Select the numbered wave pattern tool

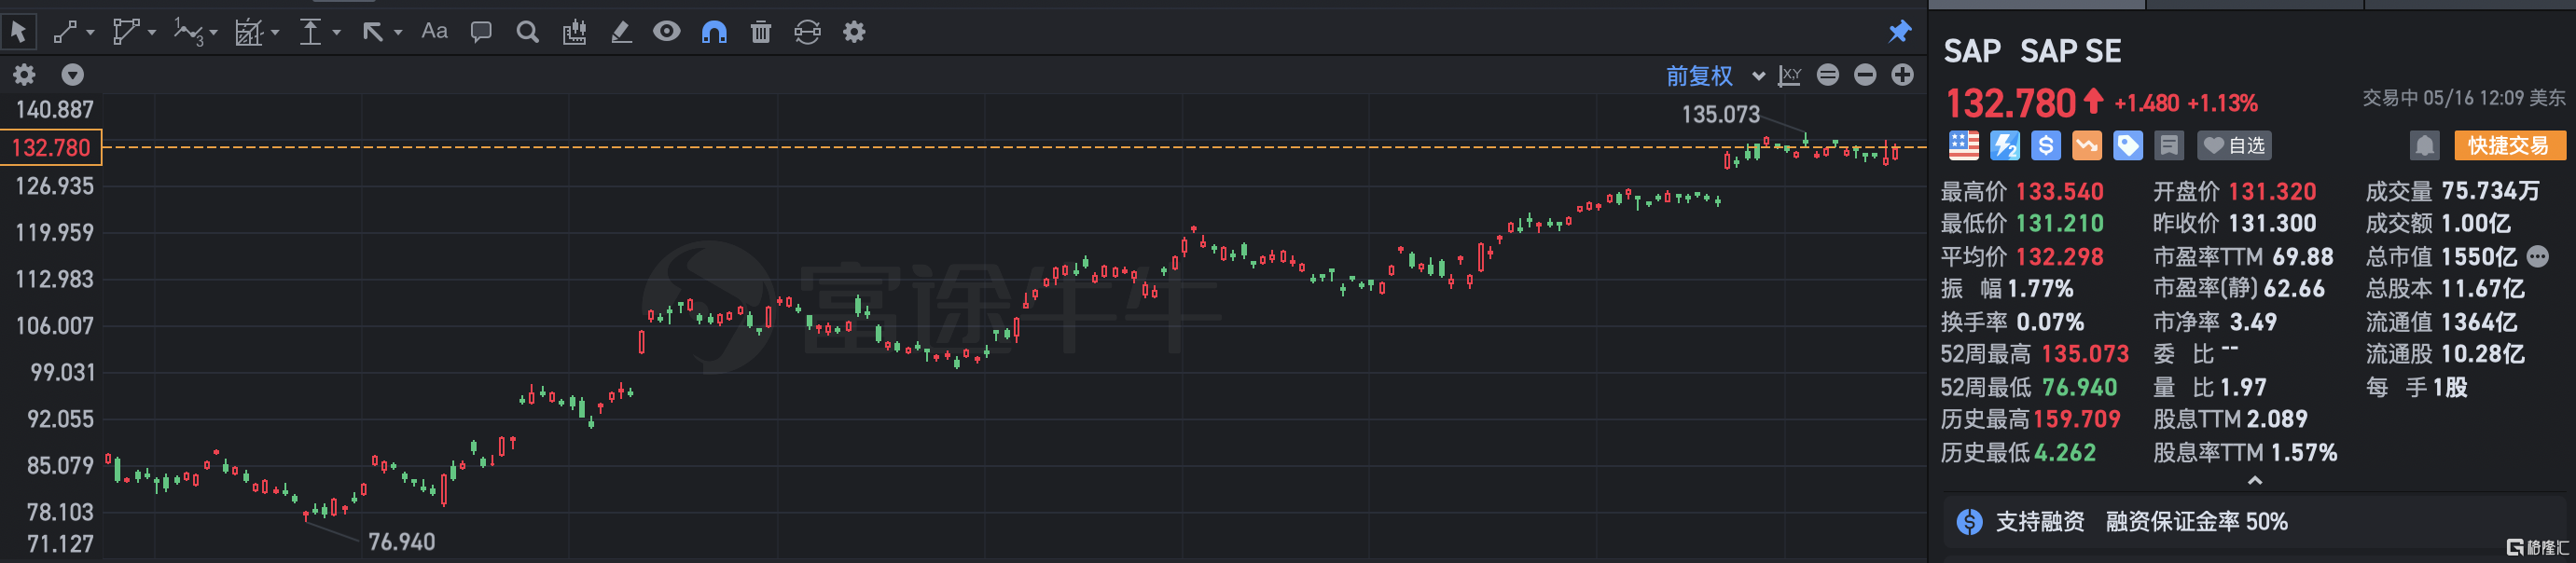point(188,32)
